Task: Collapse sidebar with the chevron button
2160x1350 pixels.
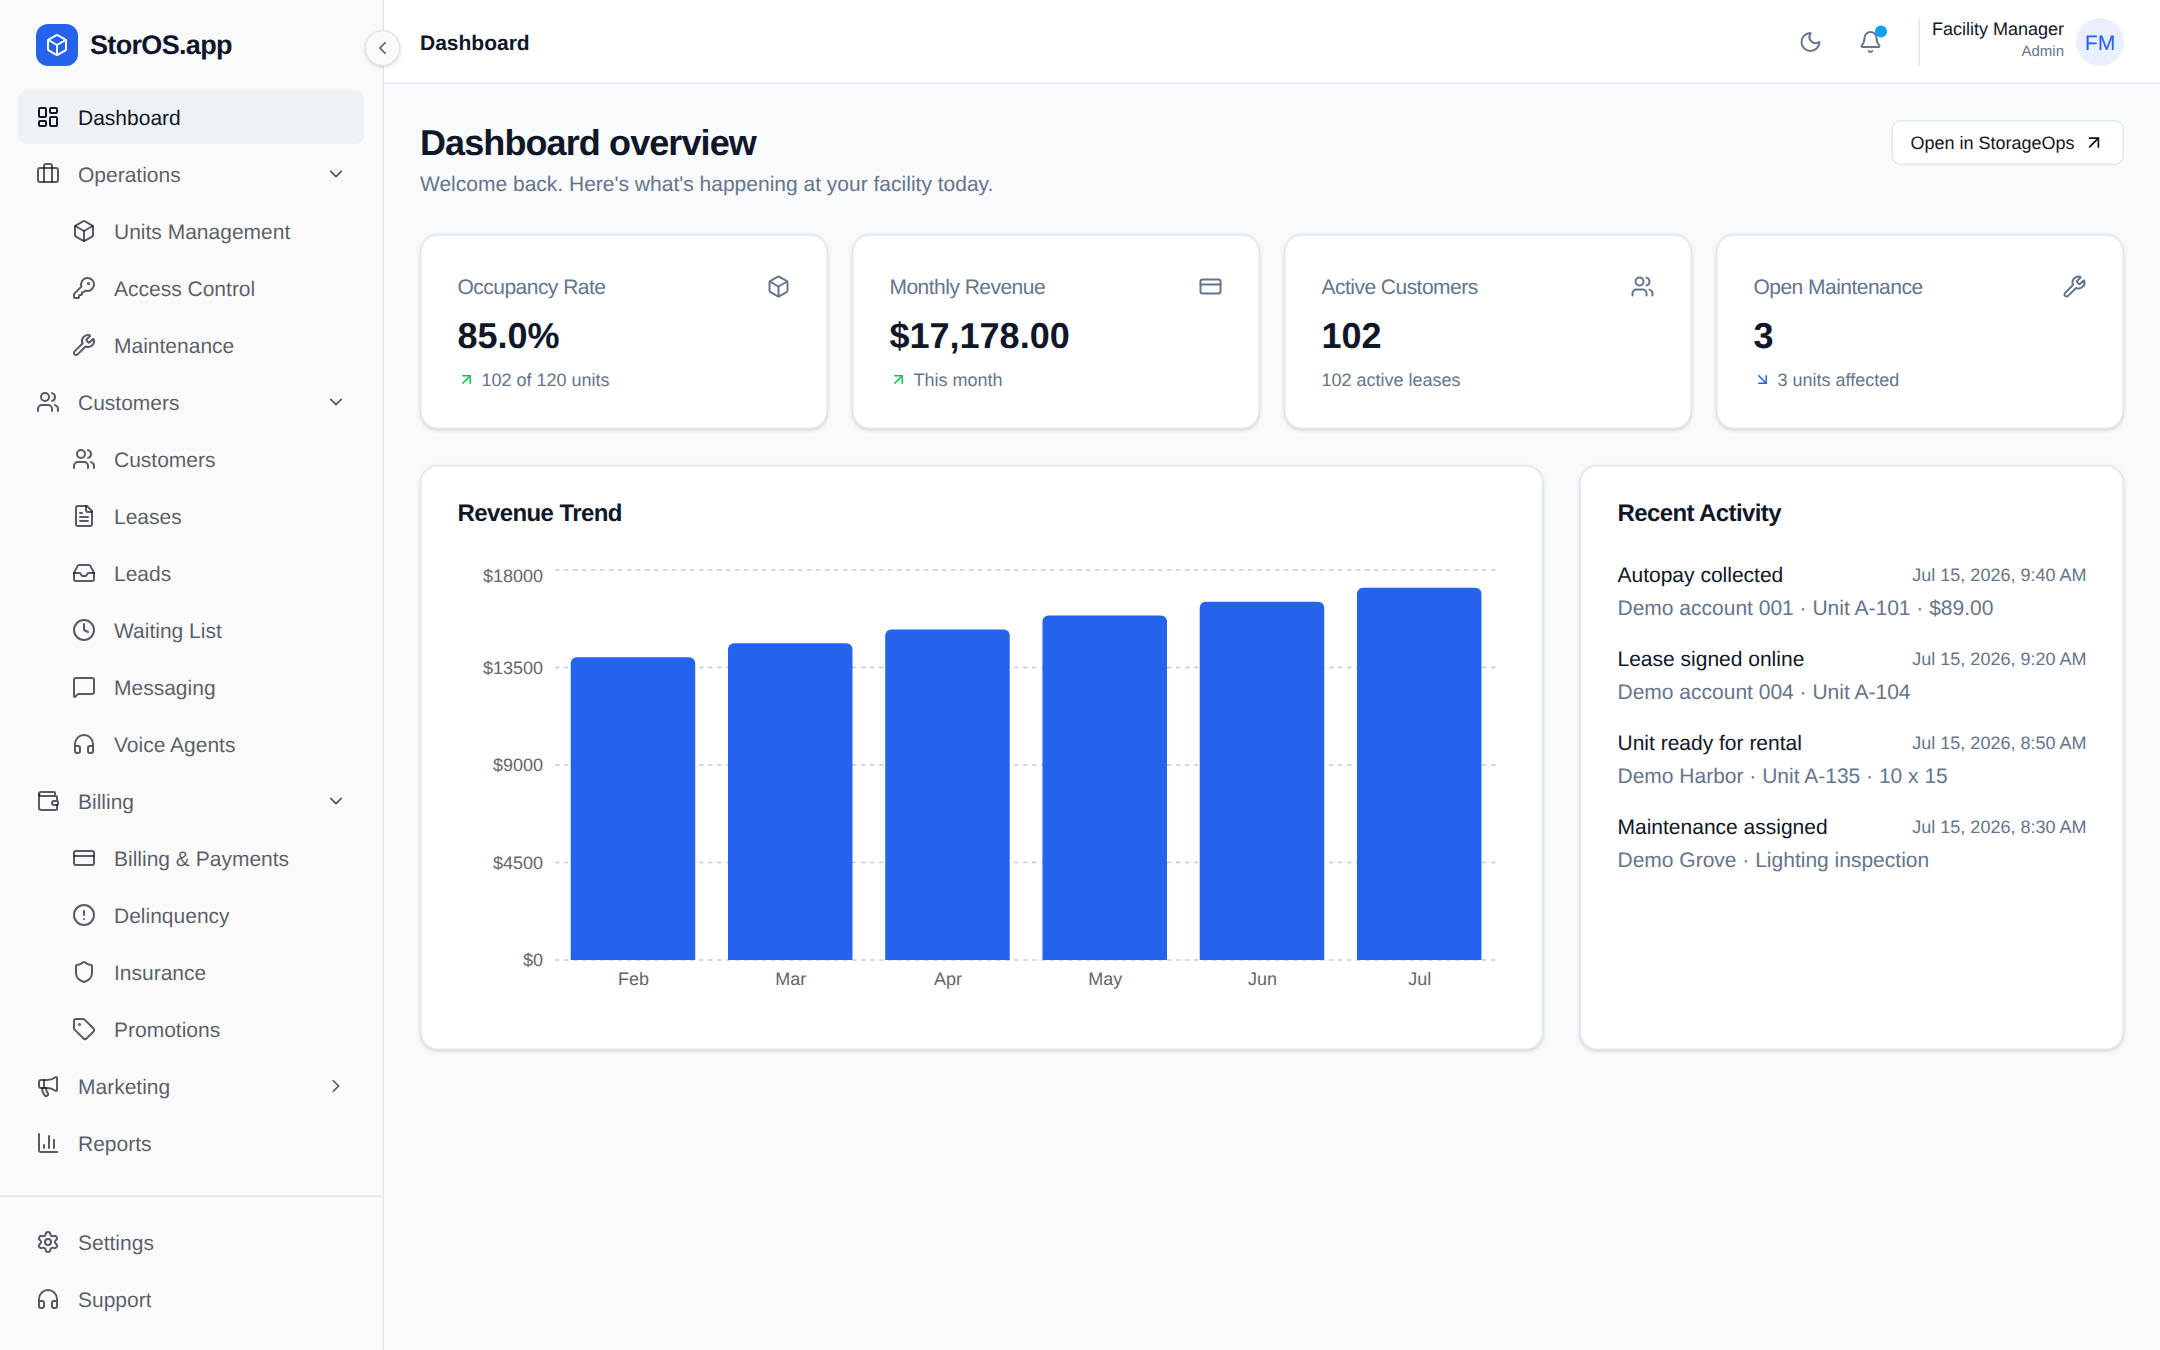Action: point(382,48)
